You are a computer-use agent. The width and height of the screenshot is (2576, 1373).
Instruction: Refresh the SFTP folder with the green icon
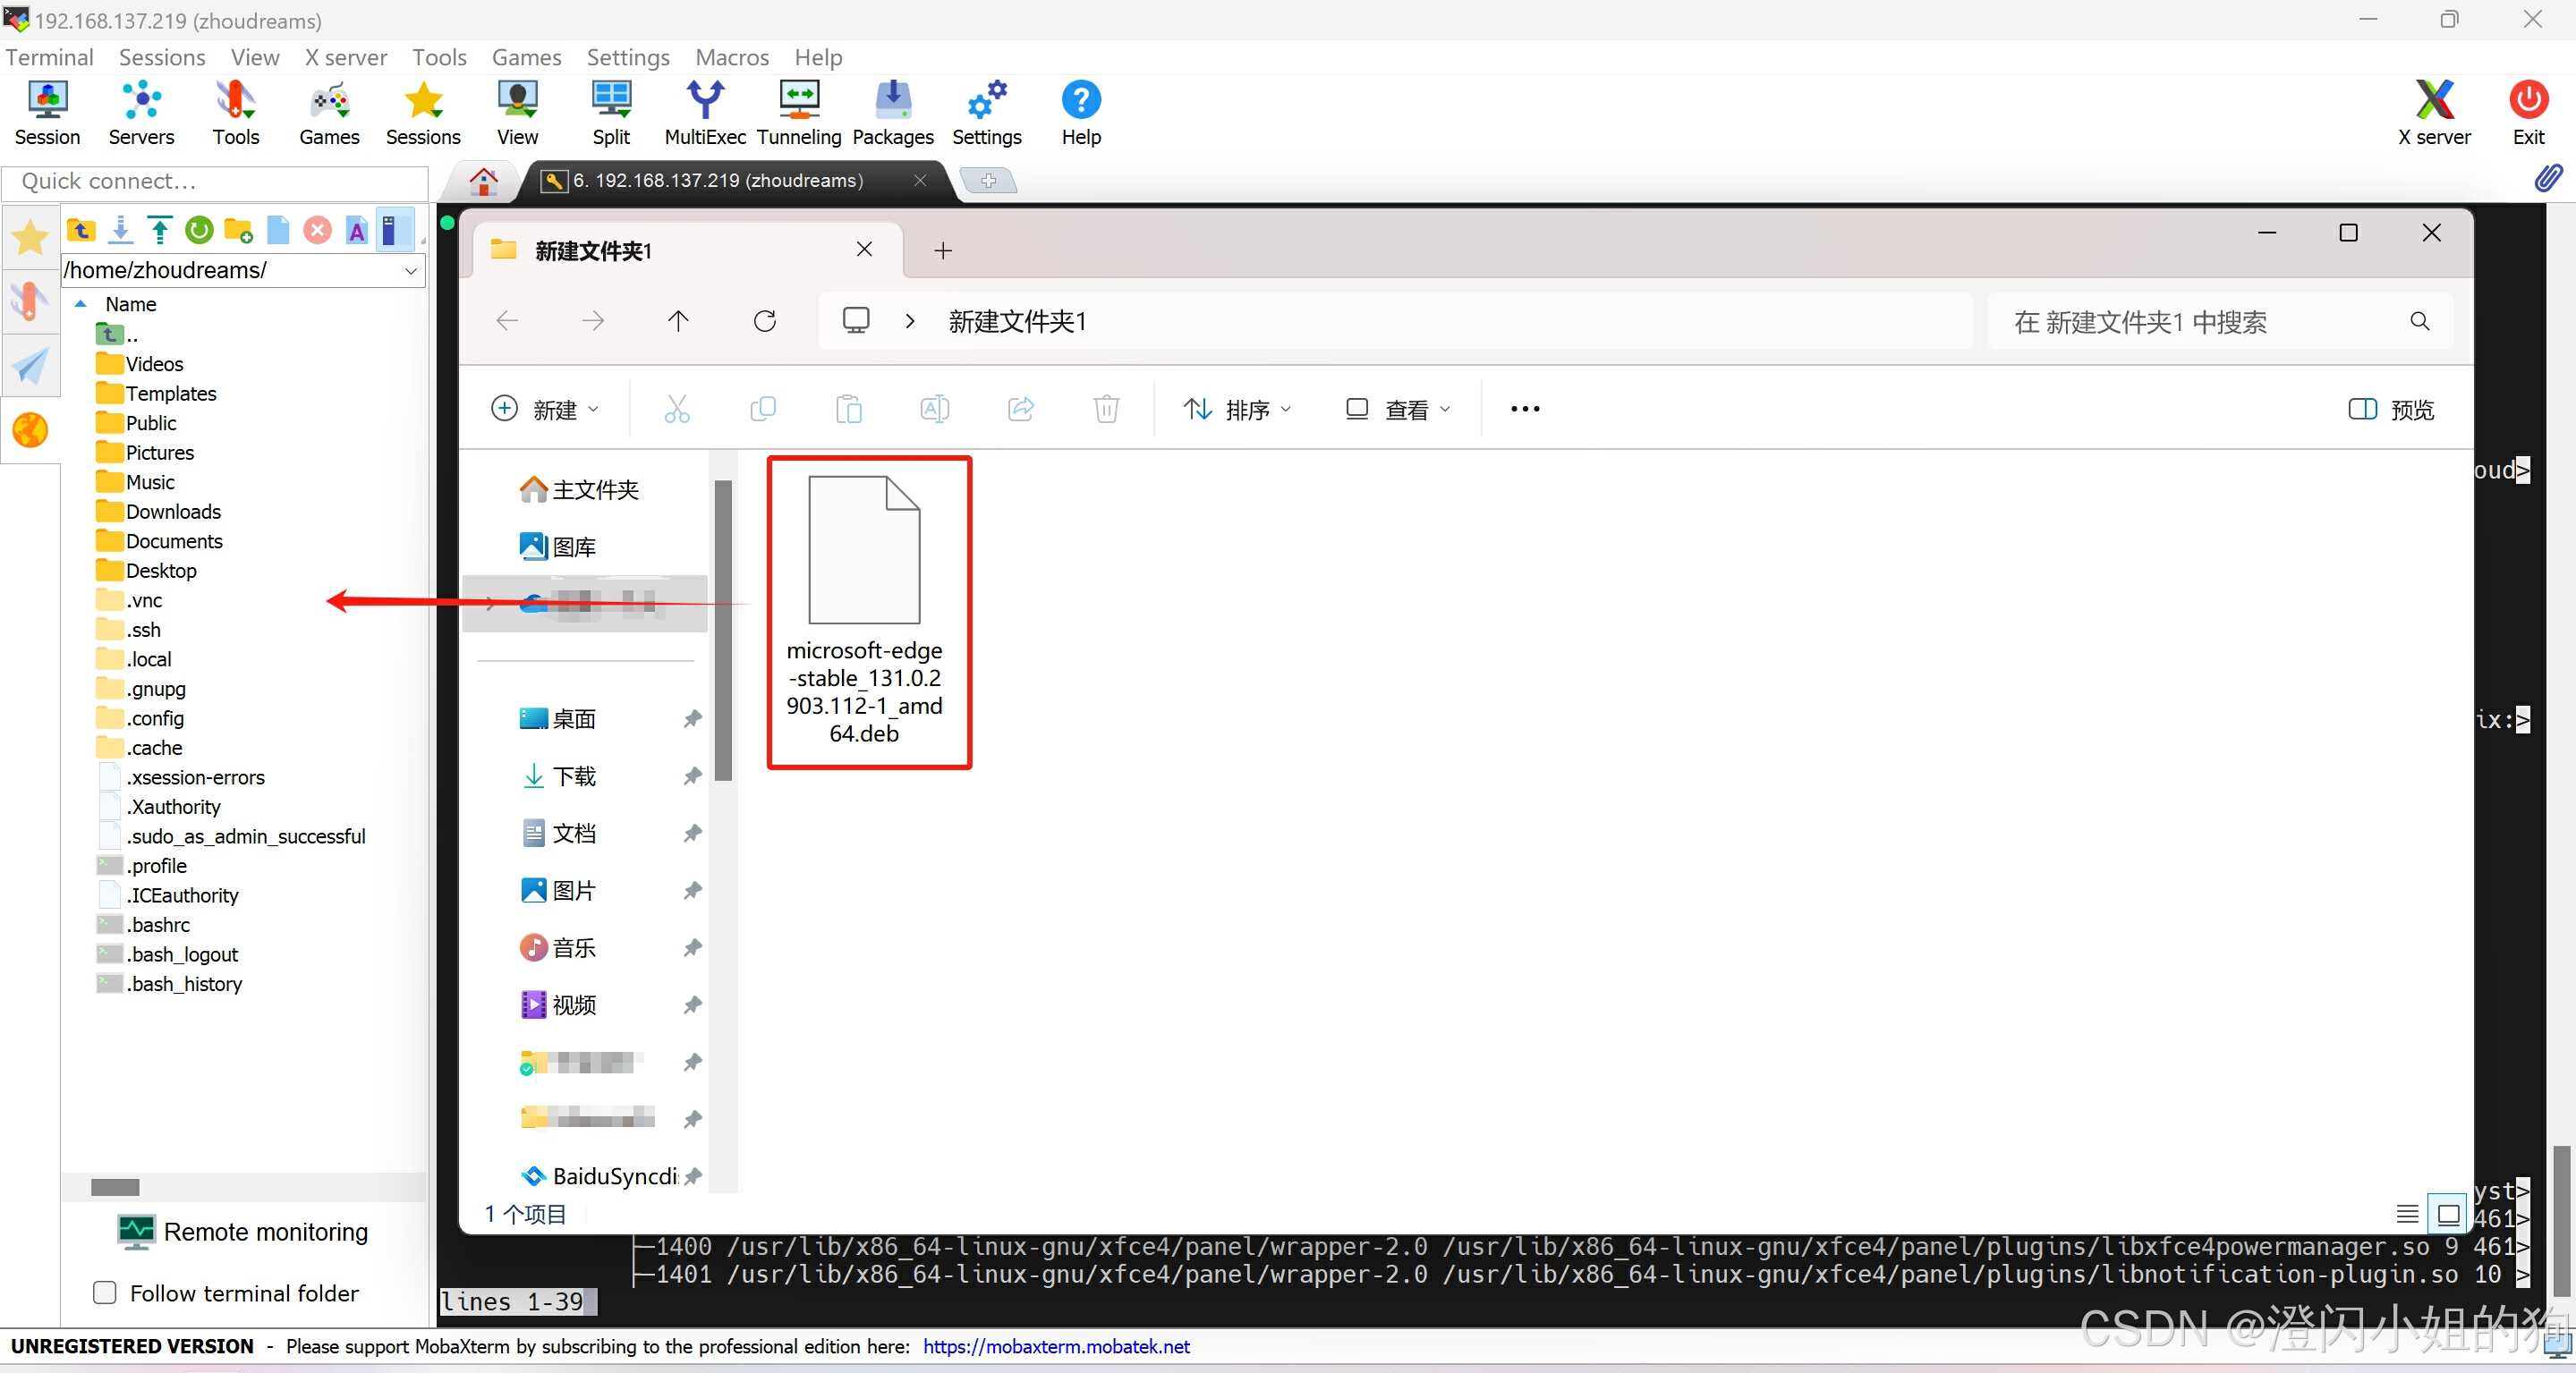(199, 231)
